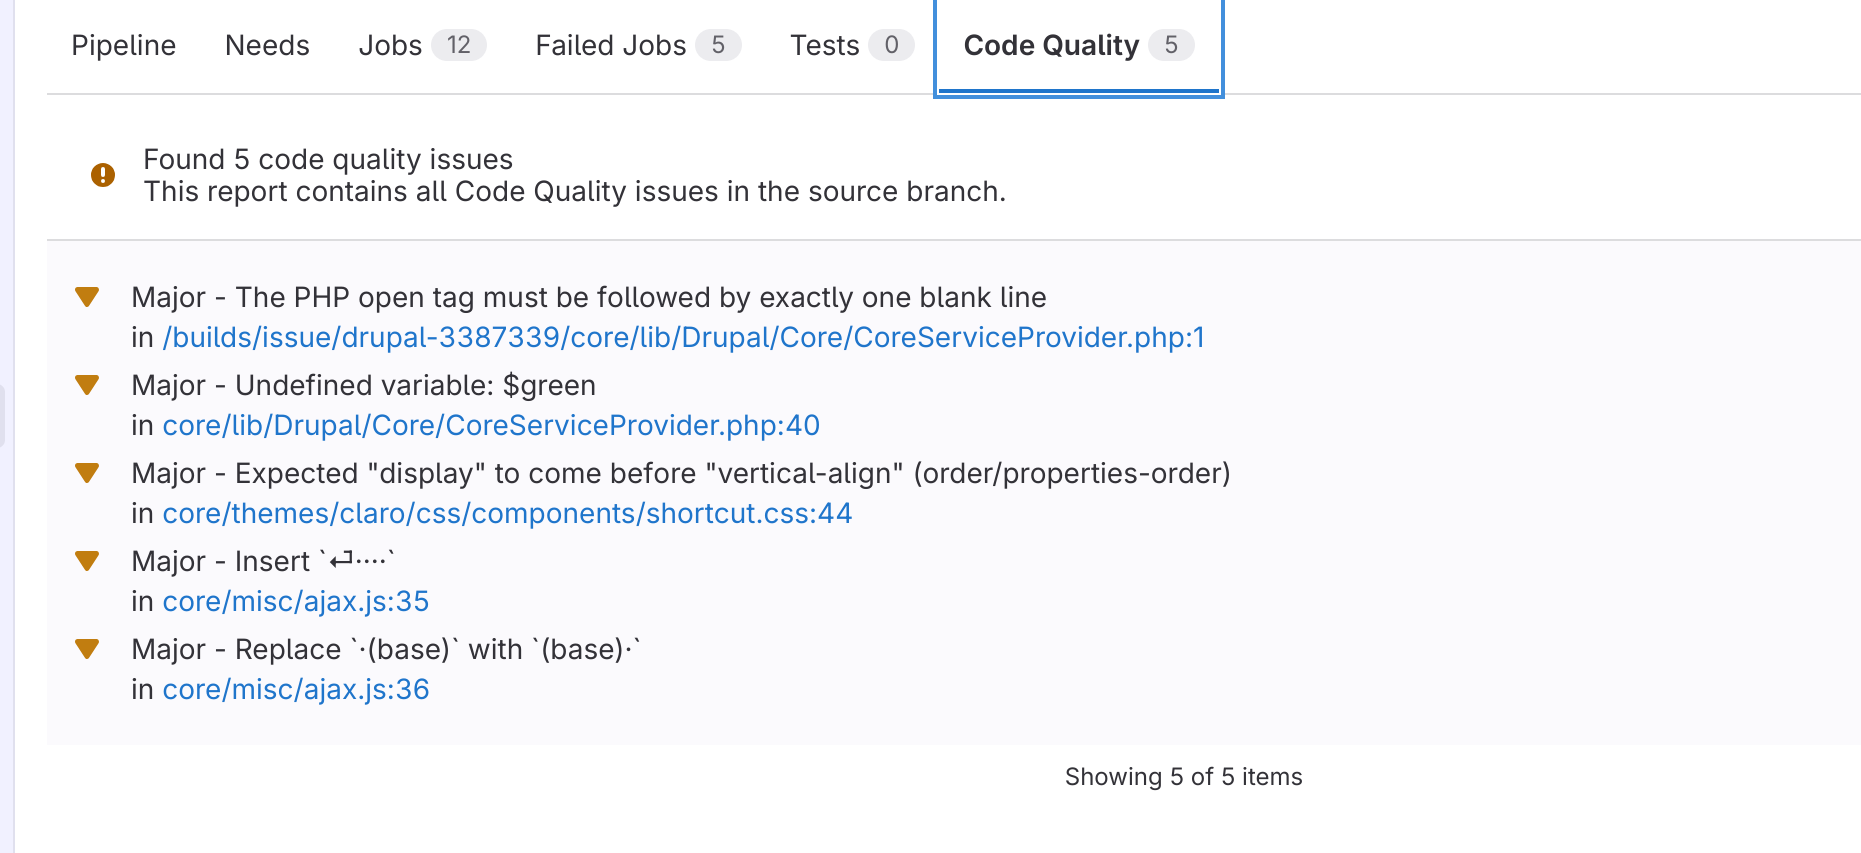The width and height of the screenshot is (1861, 853).
Task: Select the Jobs tab
Action: (390, 45)
